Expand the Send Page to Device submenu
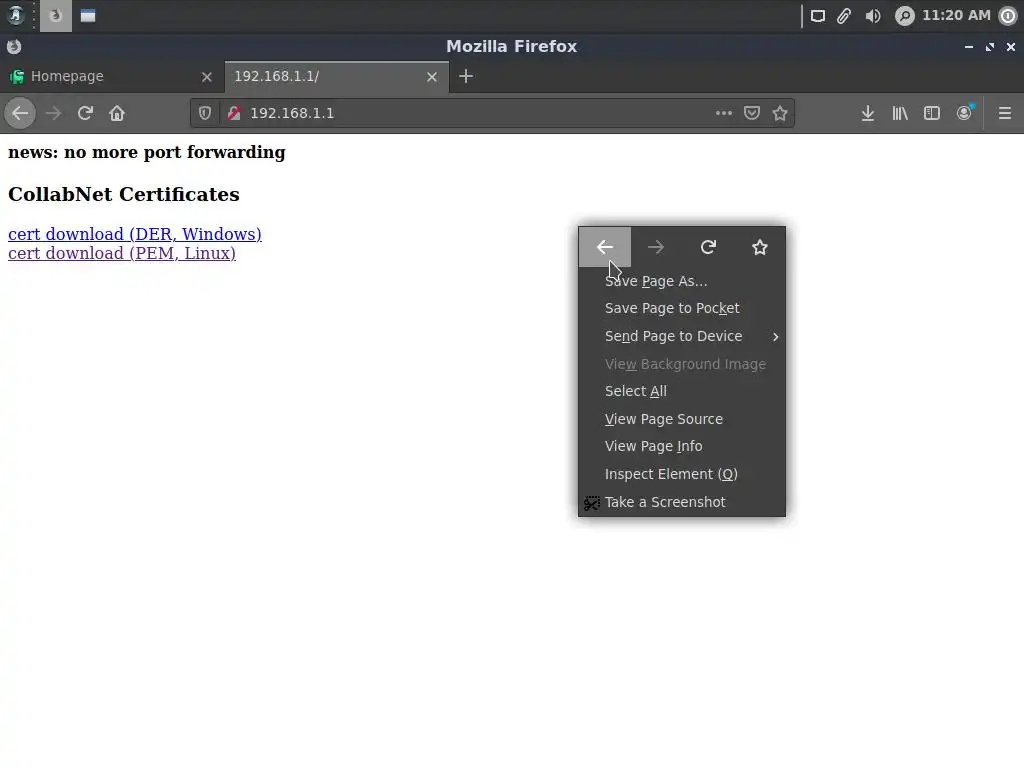 click(682, 336)
